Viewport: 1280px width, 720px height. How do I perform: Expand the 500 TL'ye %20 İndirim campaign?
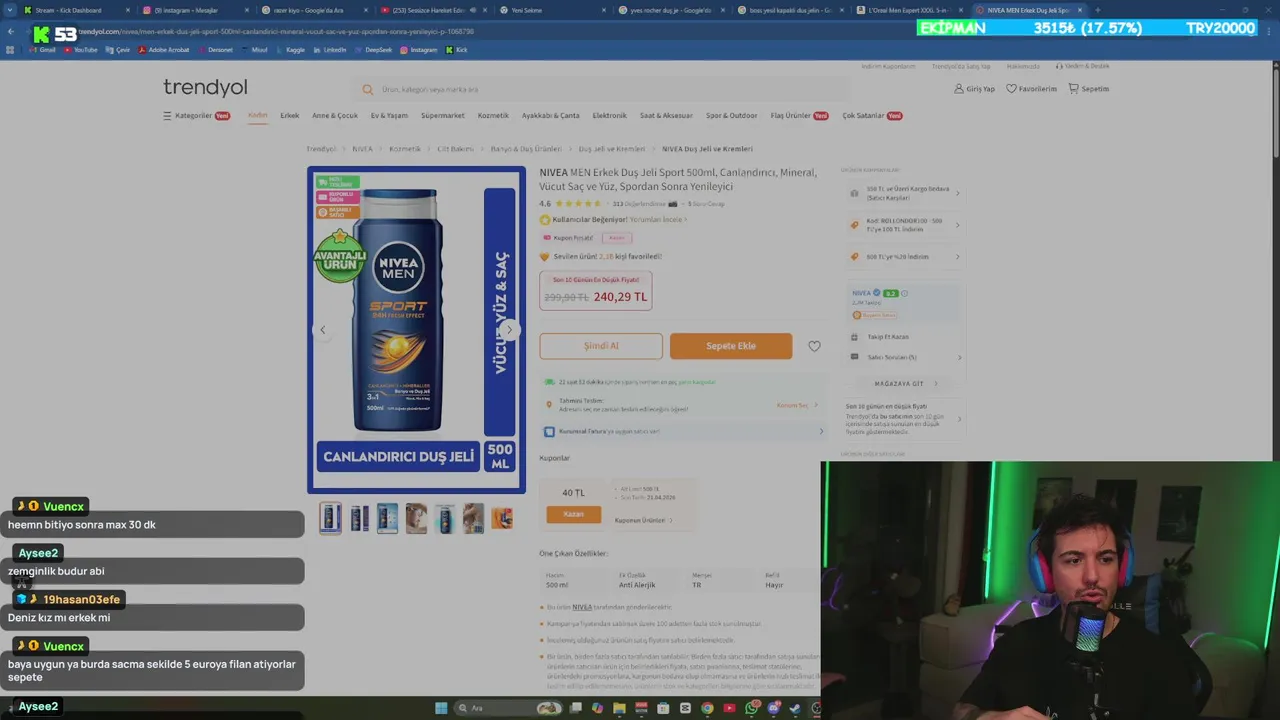(x=904, y=257)
